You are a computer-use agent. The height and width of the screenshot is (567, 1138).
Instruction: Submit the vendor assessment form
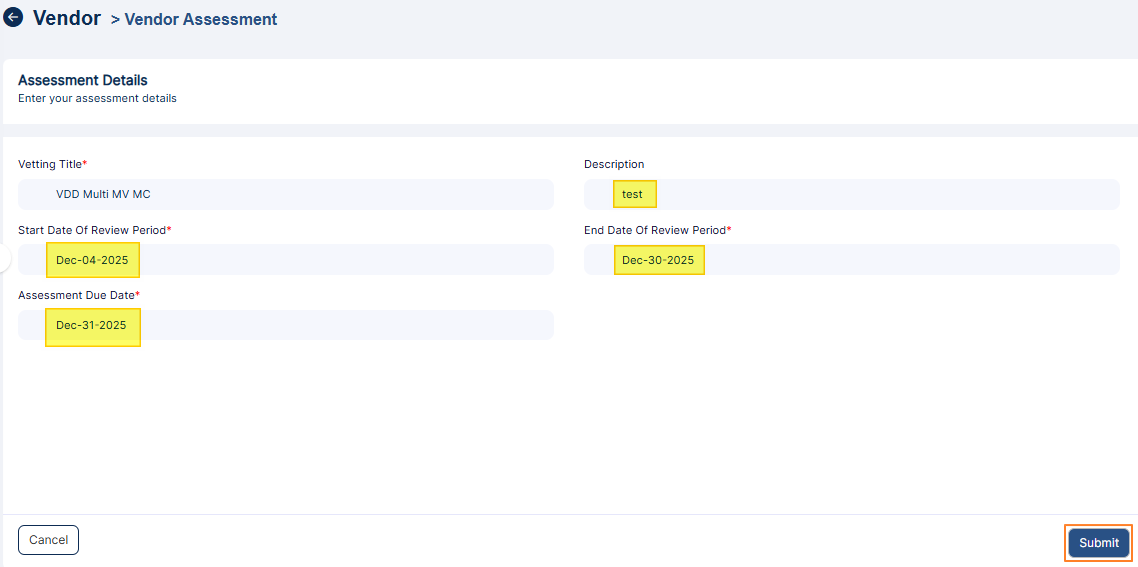click(1098, 543)
